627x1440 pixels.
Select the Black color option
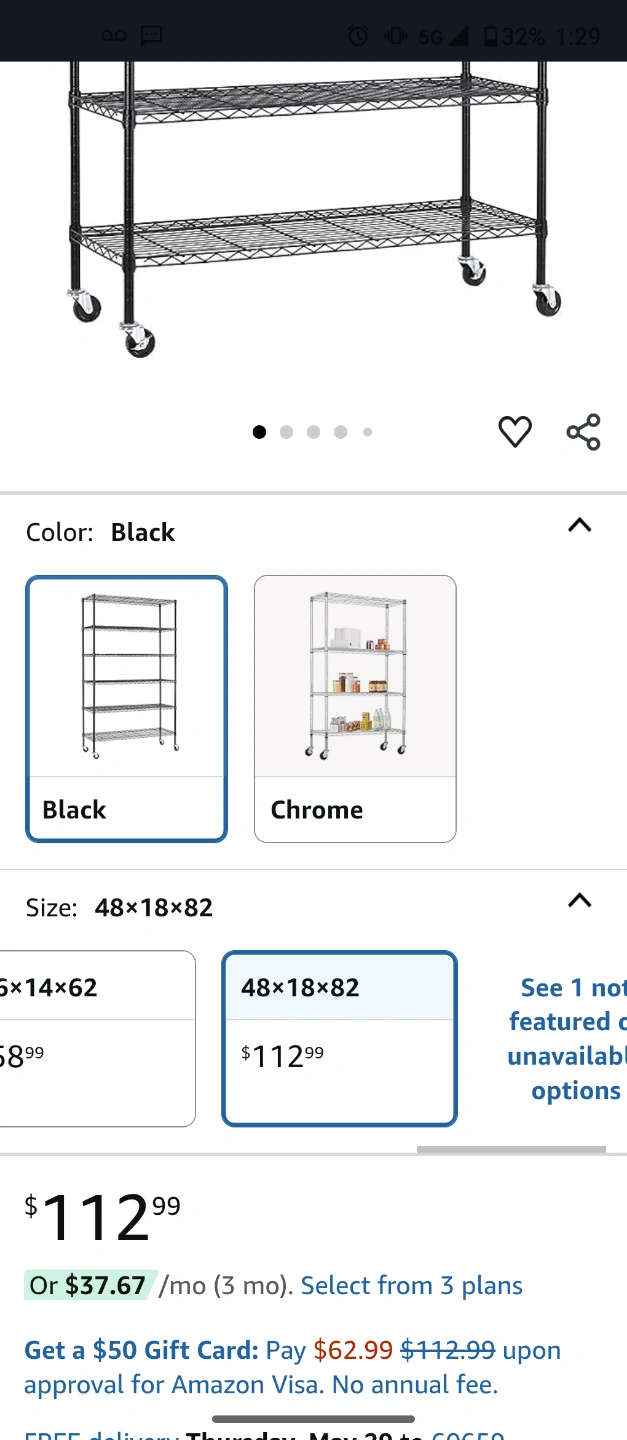click(x=127, y=709)
